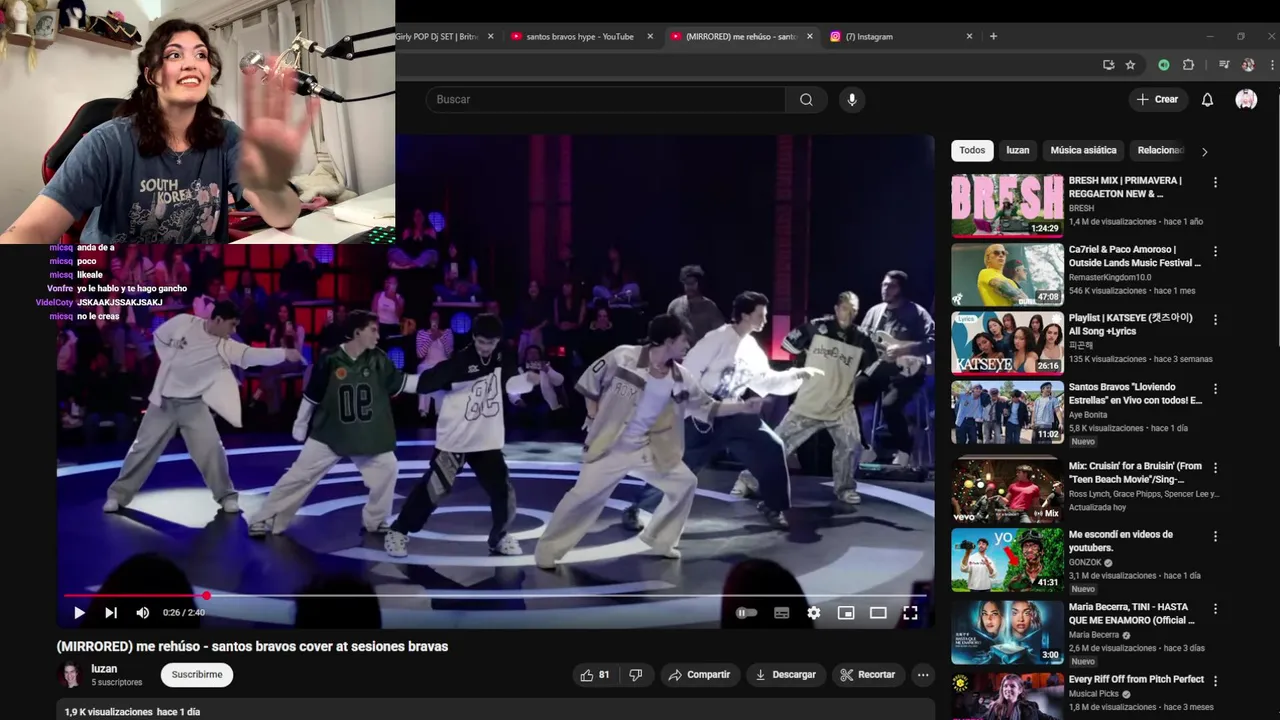The image size is (1280, 720).
Task: Open Chrome profile avatar
Action: point(1248,65)
